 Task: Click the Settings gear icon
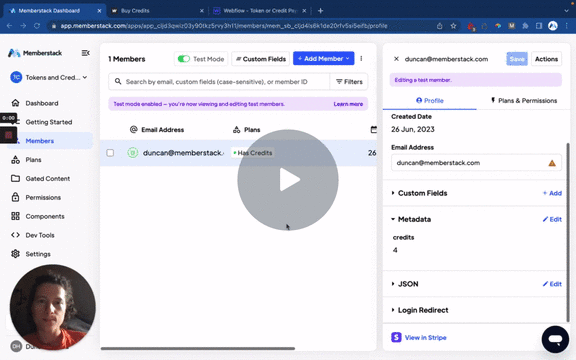tap(15, 254)
